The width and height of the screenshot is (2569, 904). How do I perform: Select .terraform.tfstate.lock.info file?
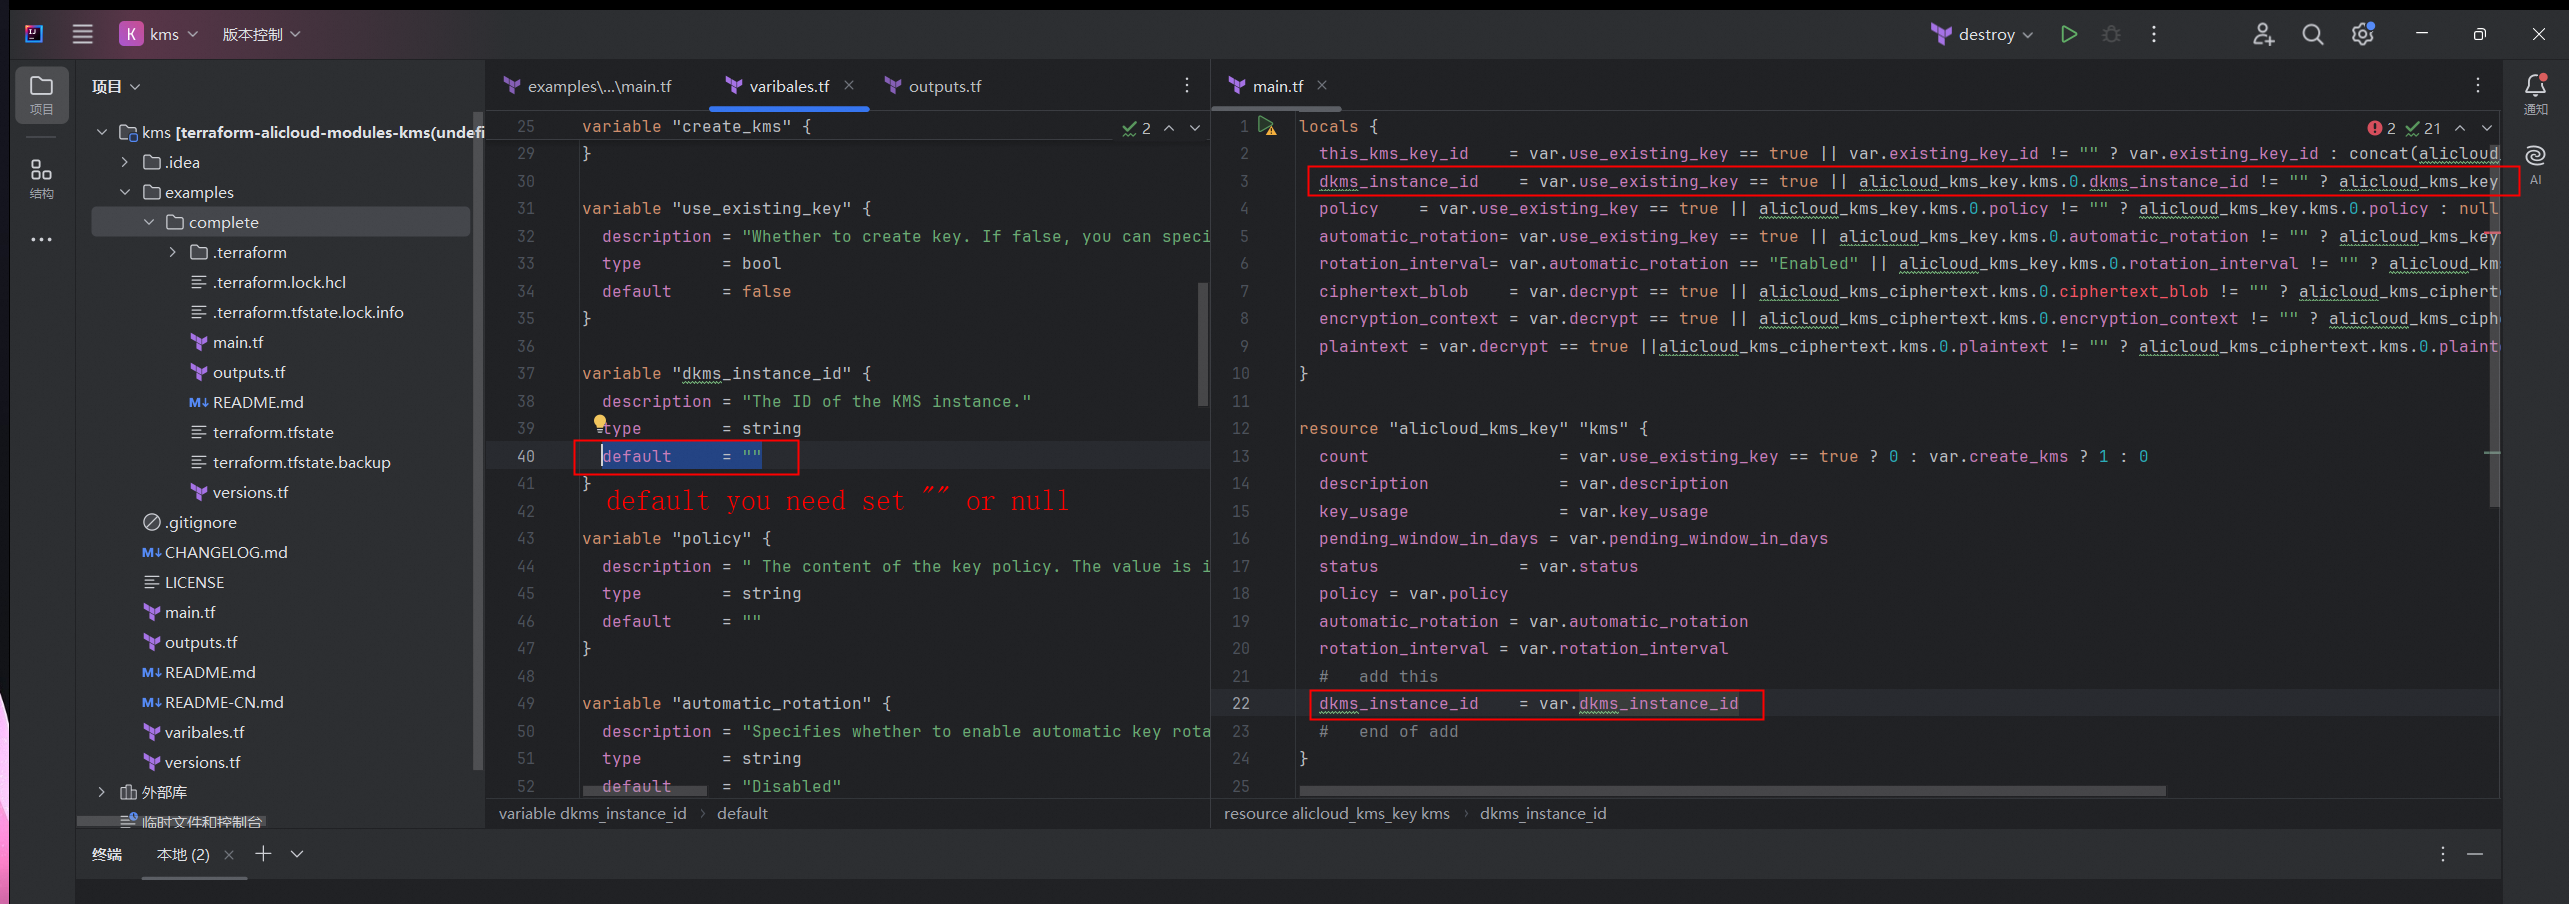(308, 312)
